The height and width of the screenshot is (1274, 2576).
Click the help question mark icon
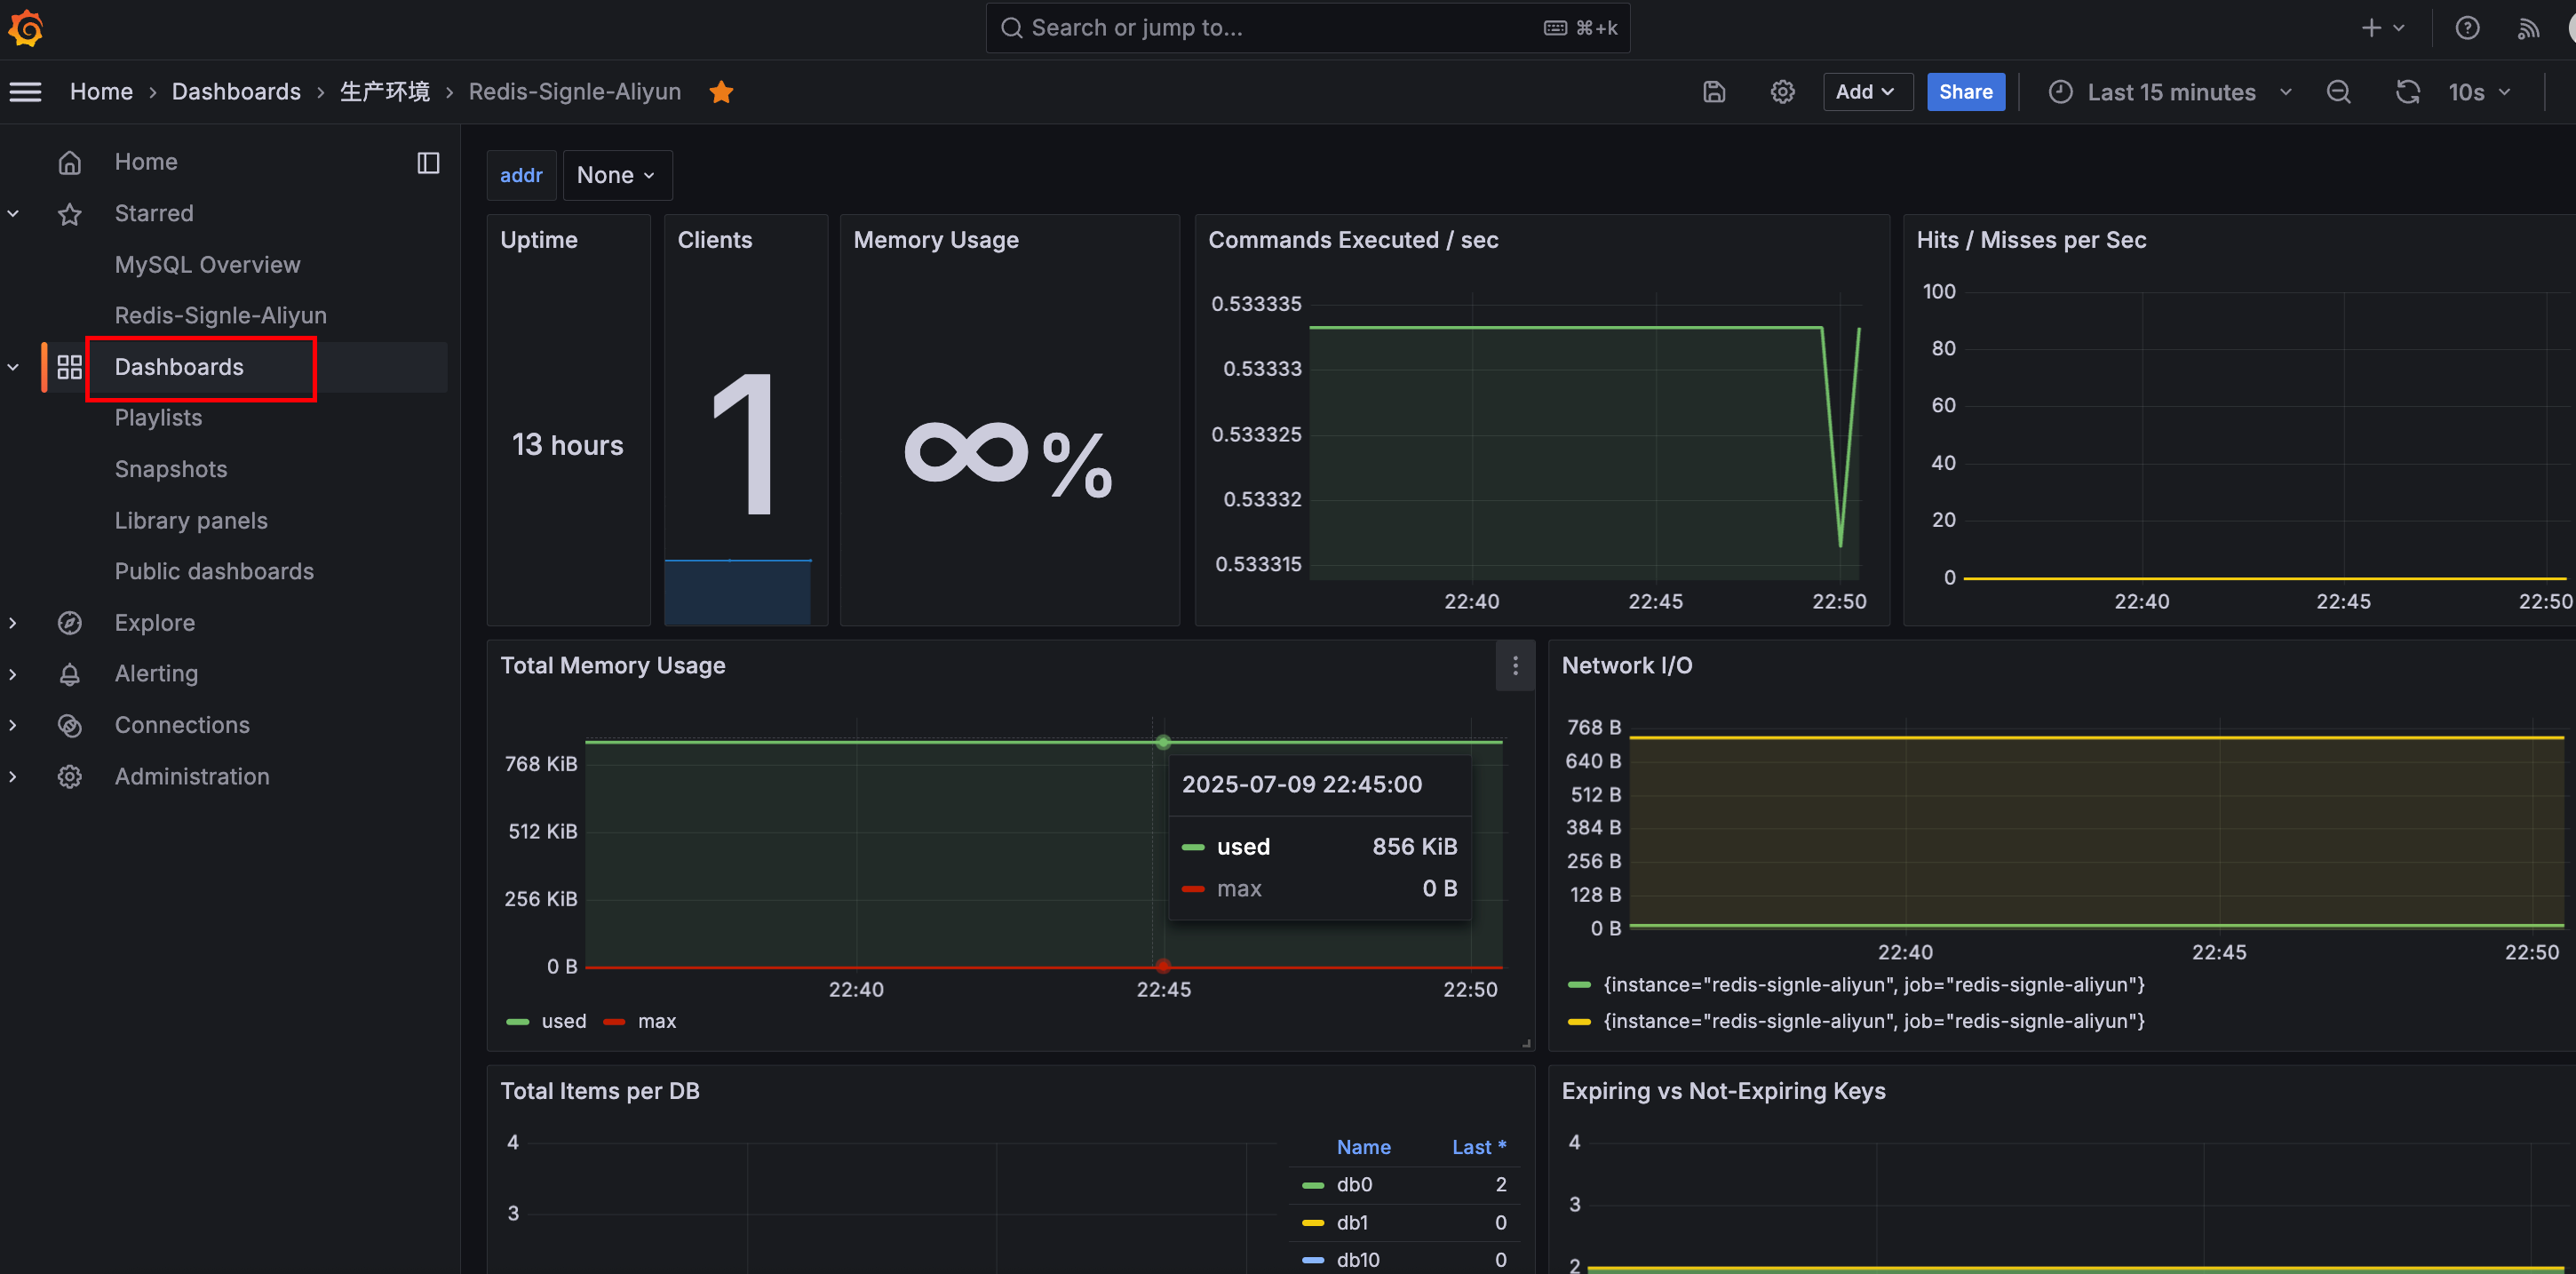pyautogui.click(x=2467, y=28)
